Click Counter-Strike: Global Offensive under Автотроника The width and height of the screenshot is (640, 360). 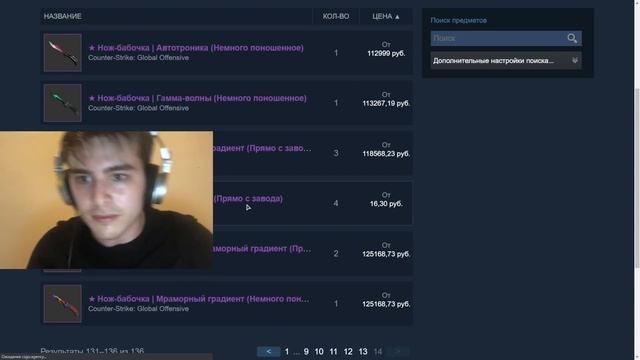pyautogui.click(x=138, y=58)
